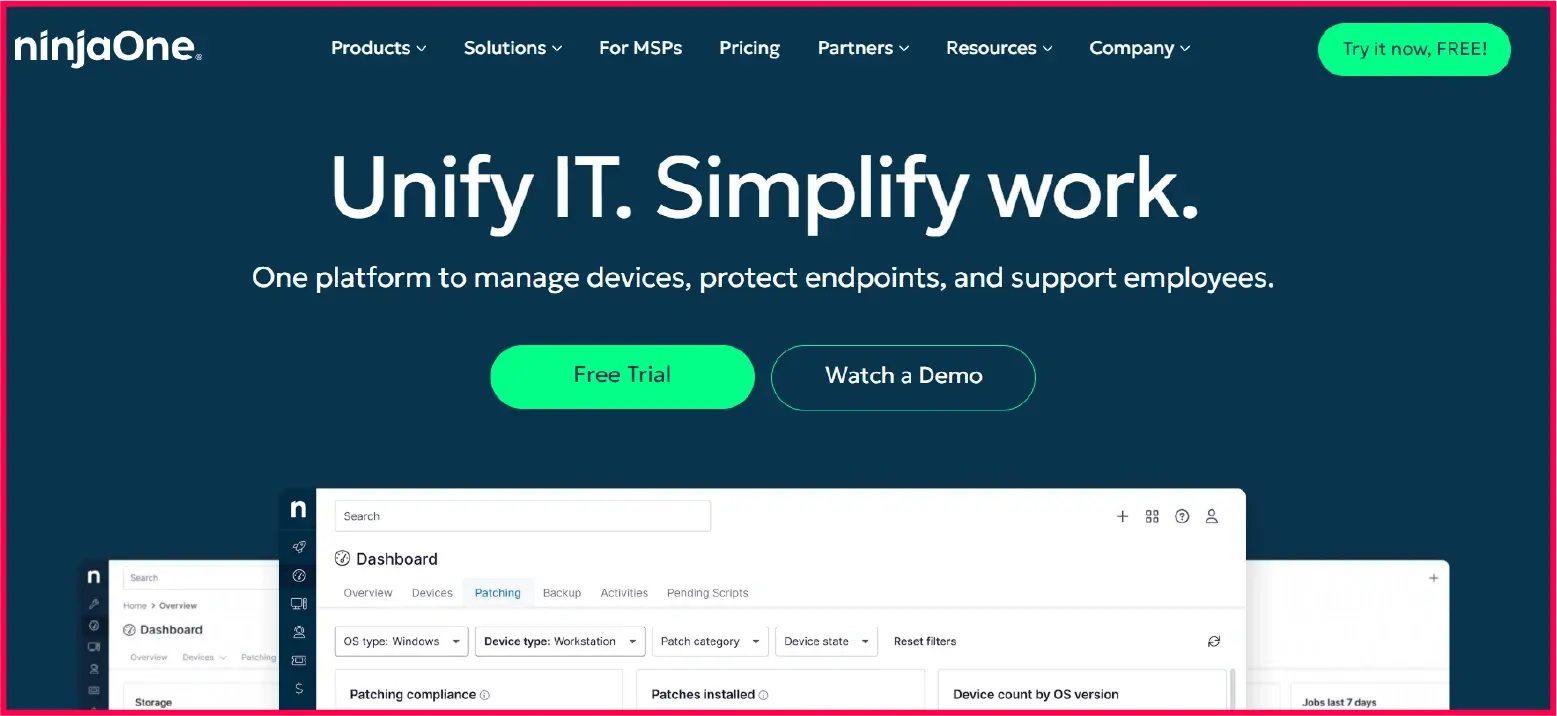Click the person icon in left background sidebar
The height and width of the screenshot is (716, 1557).
94,668
